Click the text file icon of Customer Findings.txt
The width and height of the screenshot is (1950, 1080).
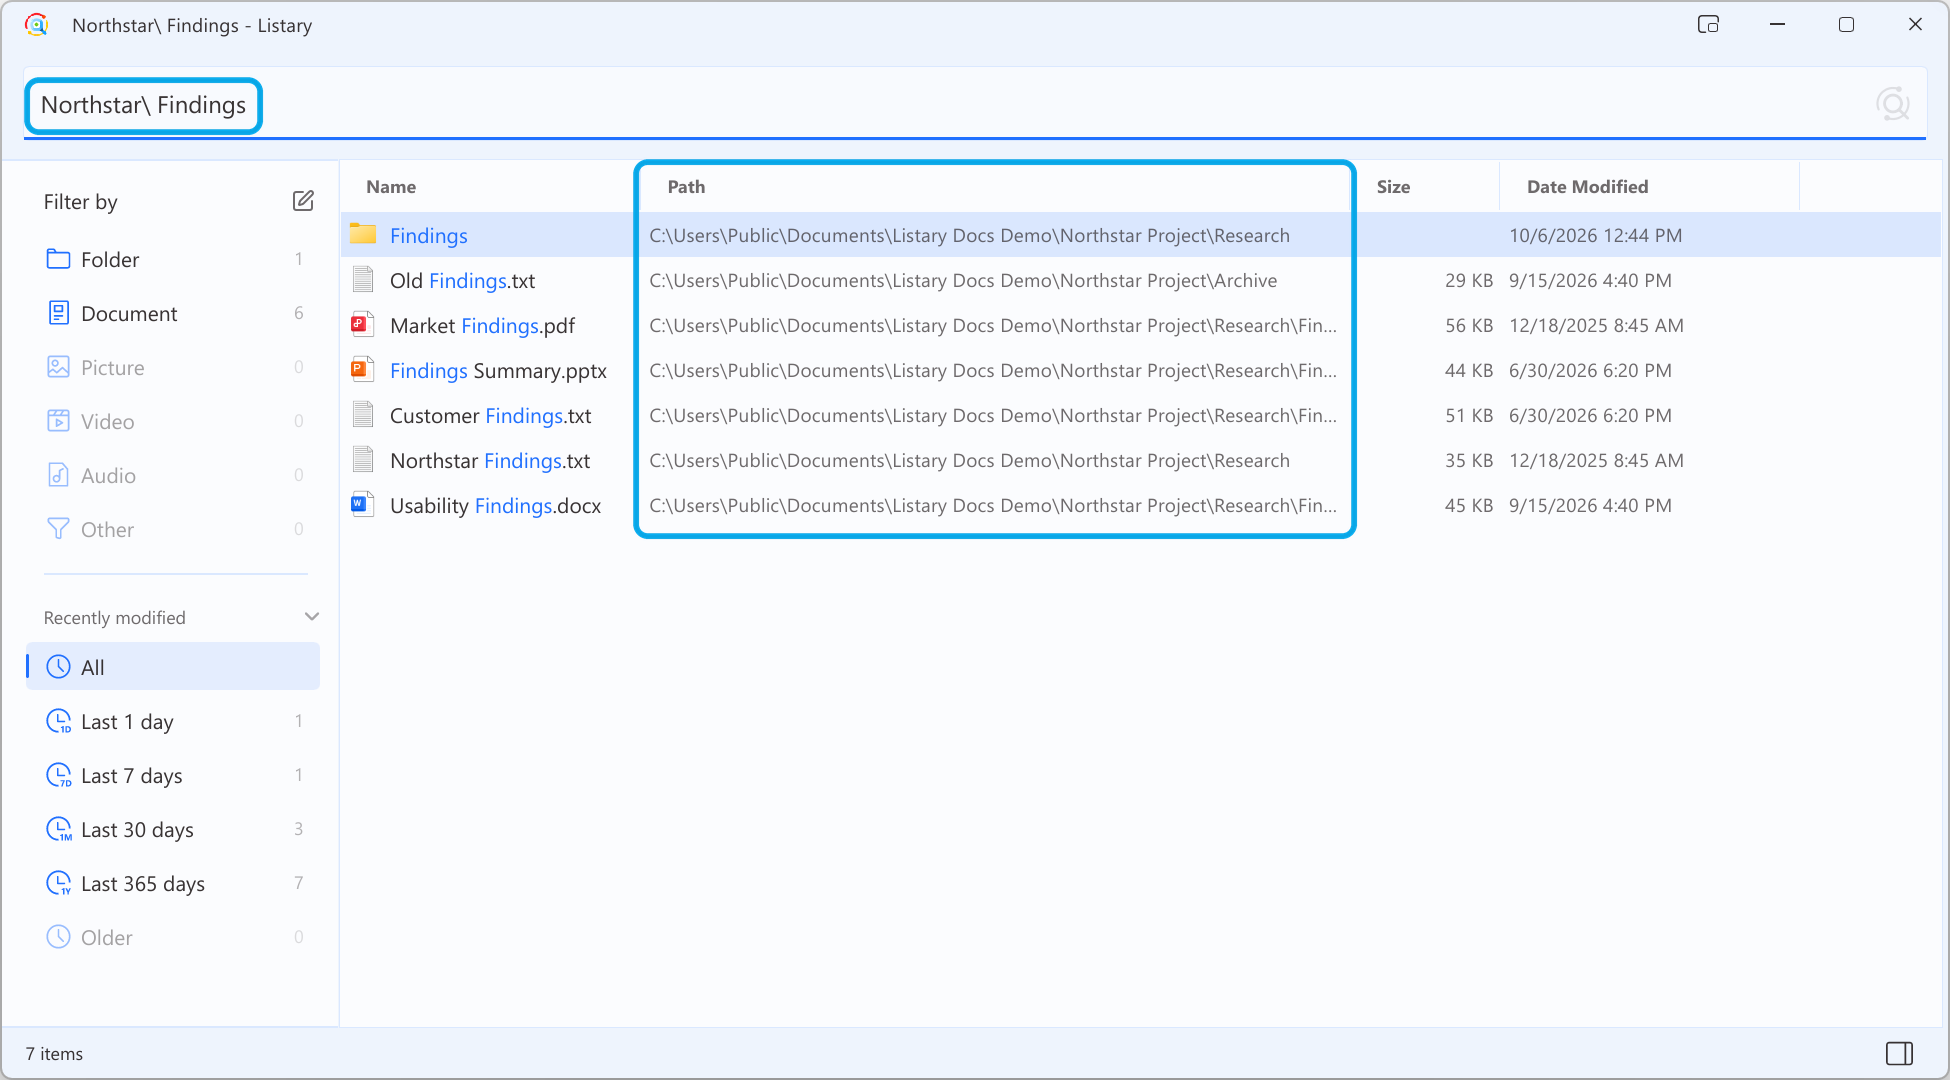tap(363, 415)
